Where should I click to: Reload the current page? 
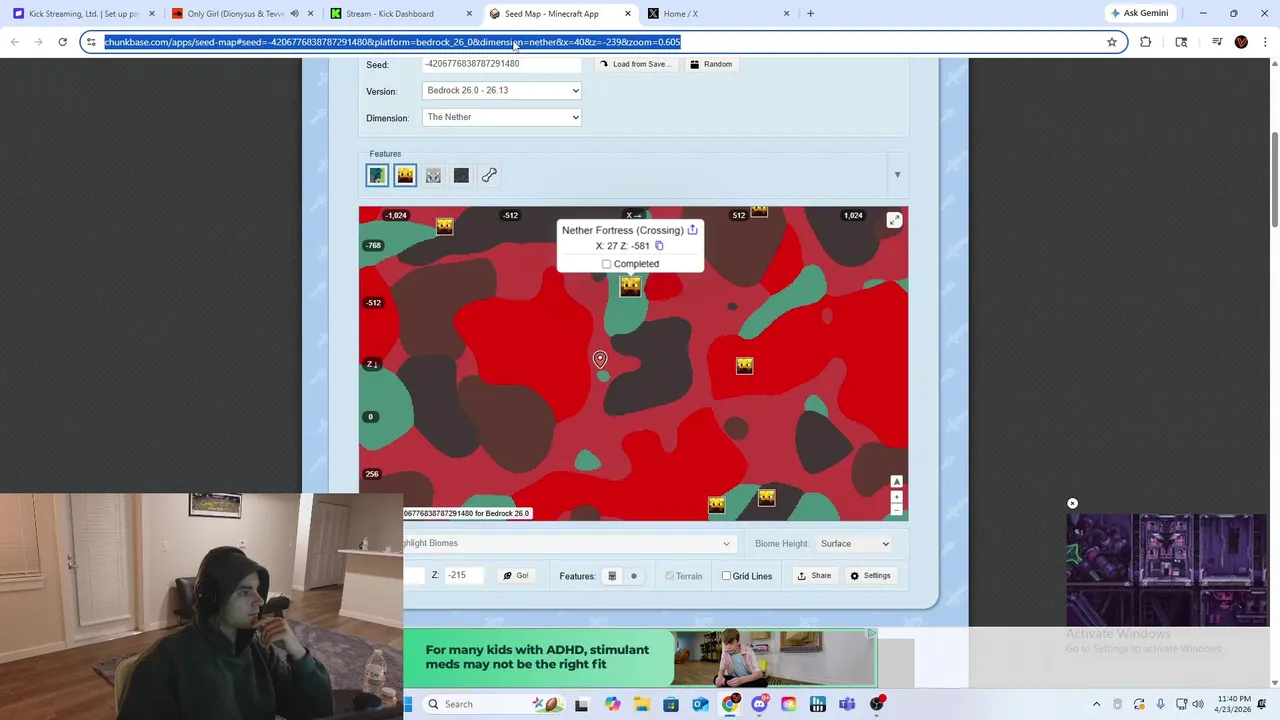coord(62,42)
